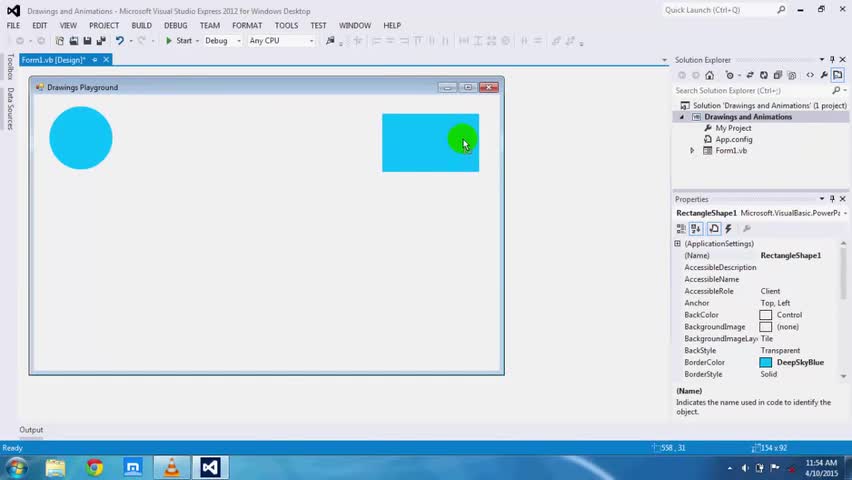The image size is (852, 480).
Task: Open Solution Explorer window position dropdown
Action: click(x=822, y=59)
